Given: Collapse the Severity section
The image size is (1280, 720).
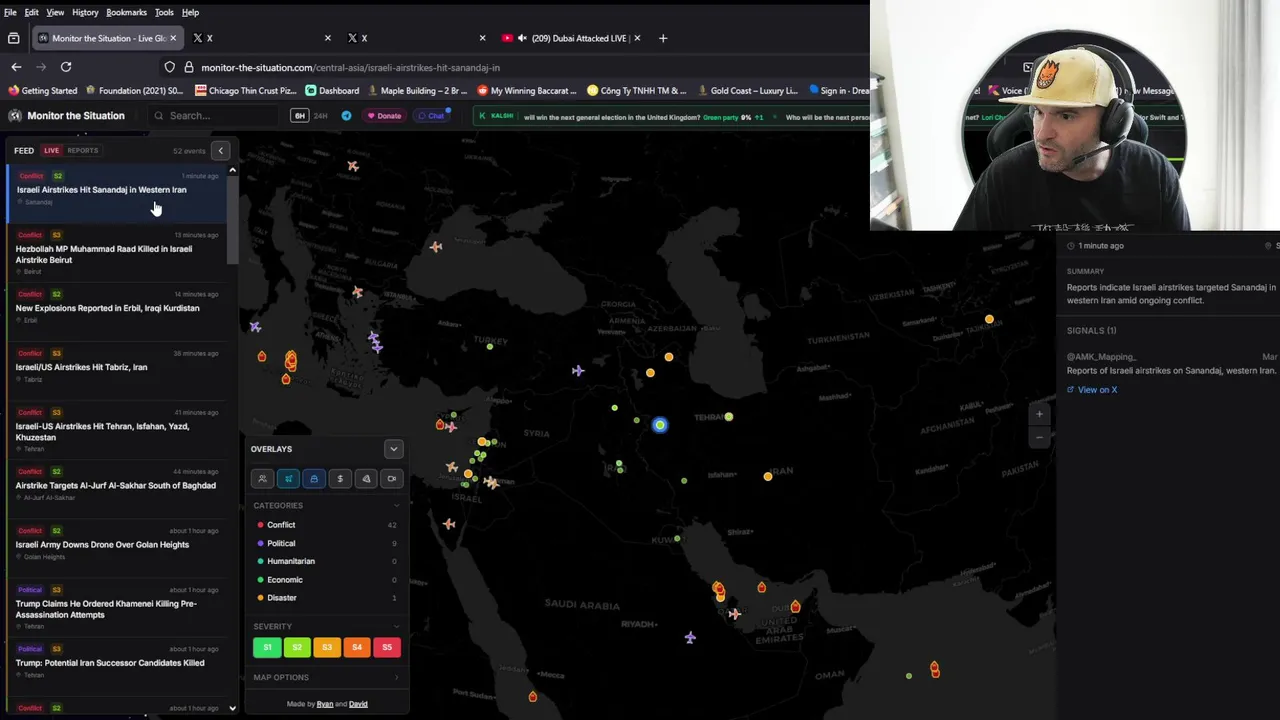Looking at the screenshot, I should pos(326,627).
